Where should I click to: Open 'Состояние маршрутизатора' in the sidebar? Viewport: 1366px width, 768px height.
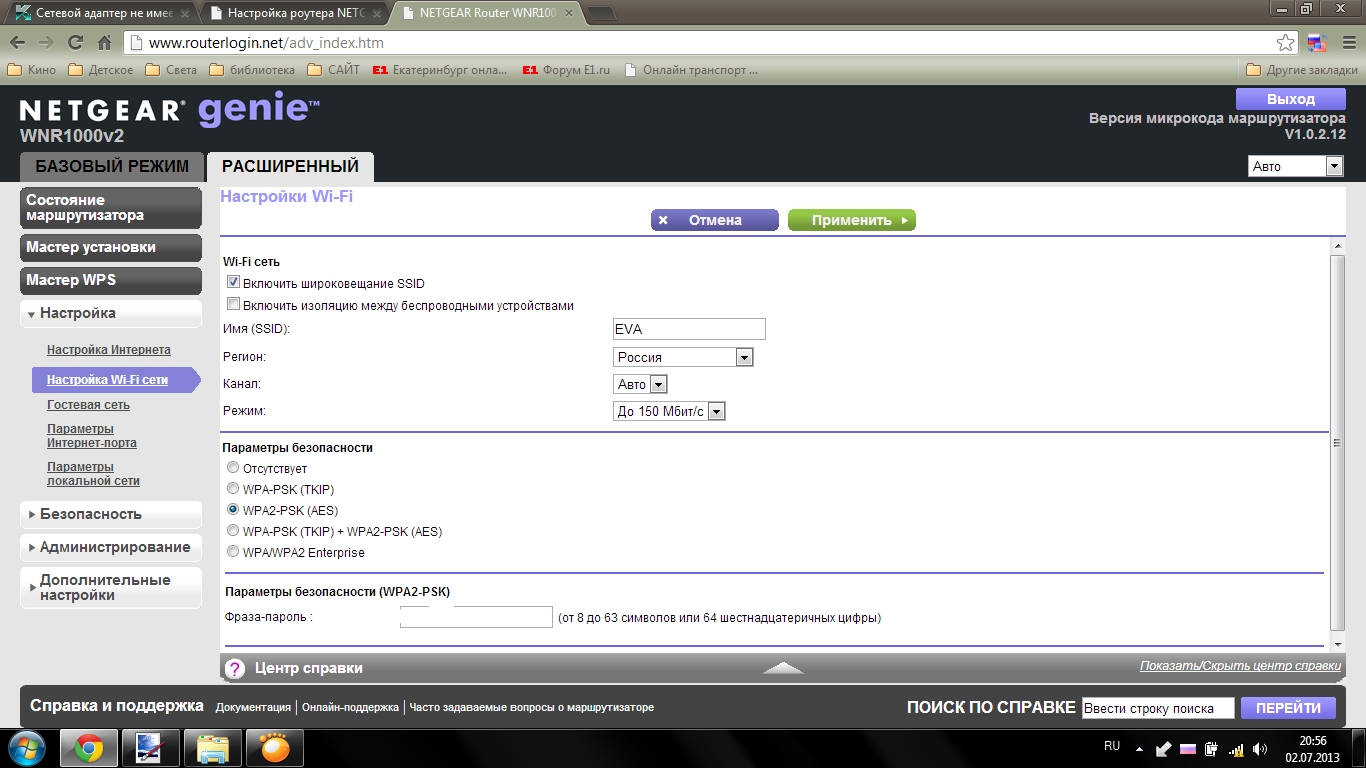110,207
